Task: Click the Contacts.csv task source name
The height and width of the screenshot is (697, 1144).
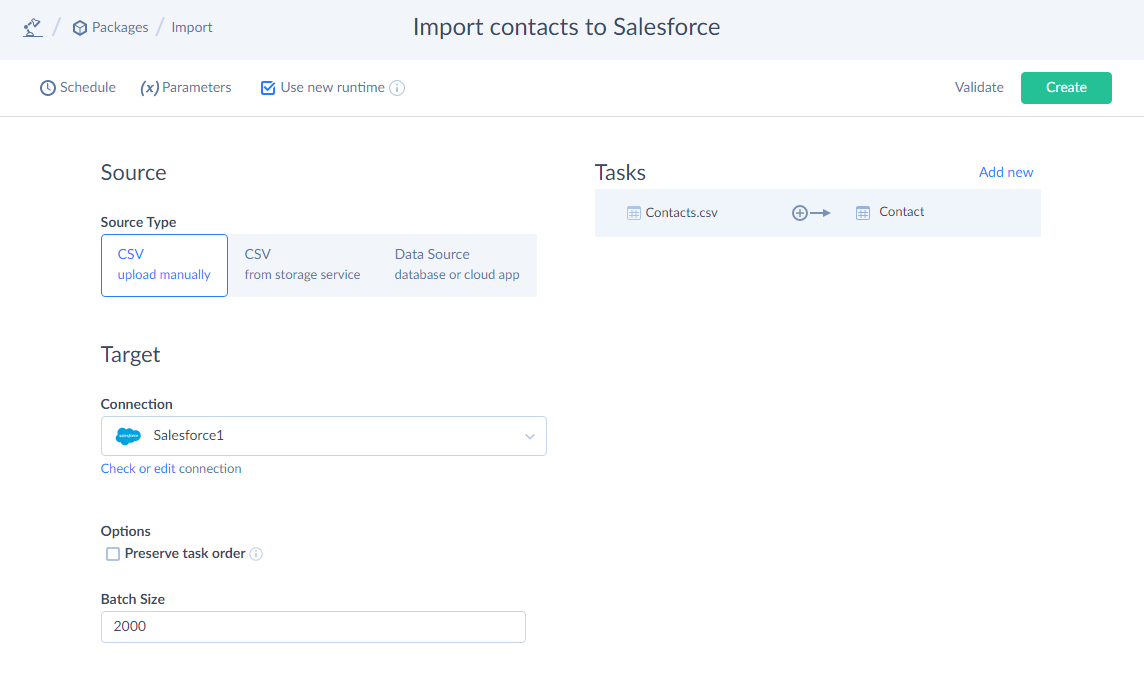Action: pyautogui.click(x=681, y=213)
